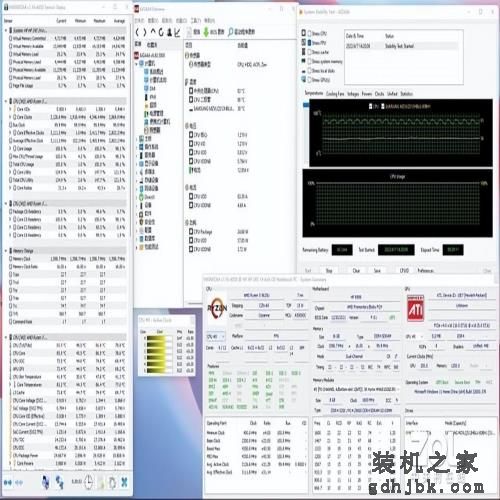Enable Stress system memory checkbox

309,61
